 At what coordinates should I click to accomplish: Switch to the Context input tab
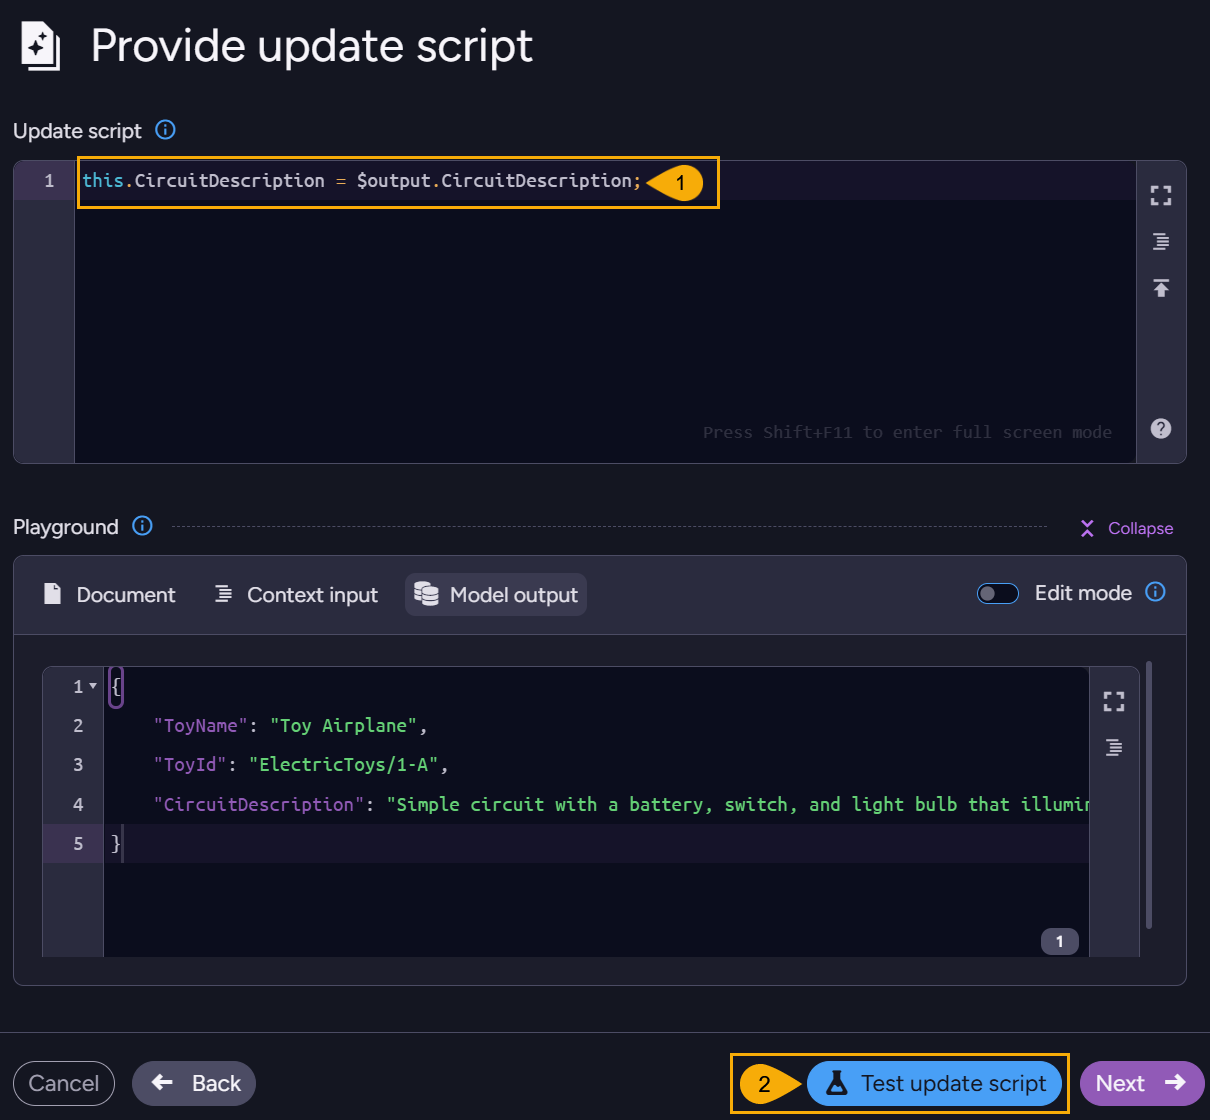tap(296, 594)
